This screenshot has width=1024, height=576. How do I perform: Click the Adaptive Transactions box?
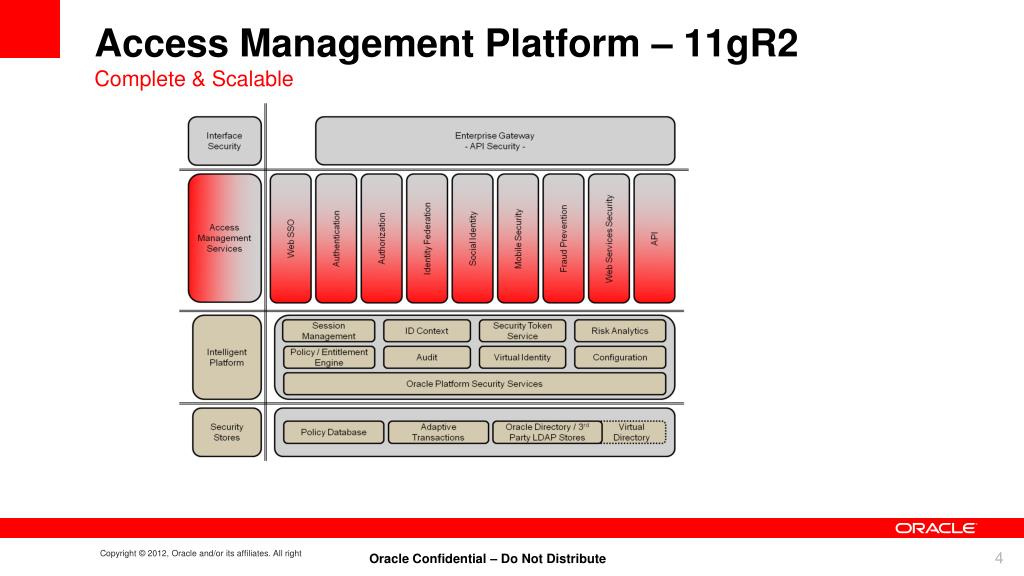(438, 432)
